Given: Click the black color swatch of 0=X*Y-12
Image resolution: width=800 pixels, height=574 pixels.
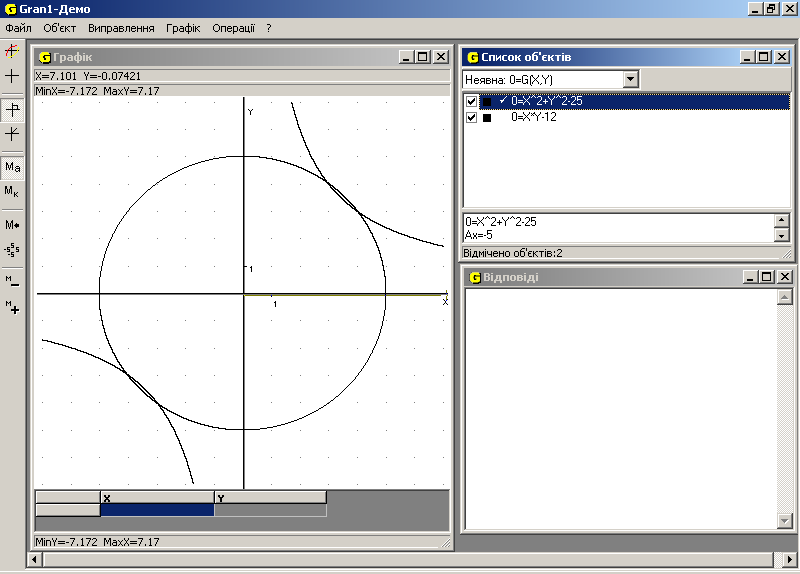Looking at the screenshot, I should [x=487, y=117].
